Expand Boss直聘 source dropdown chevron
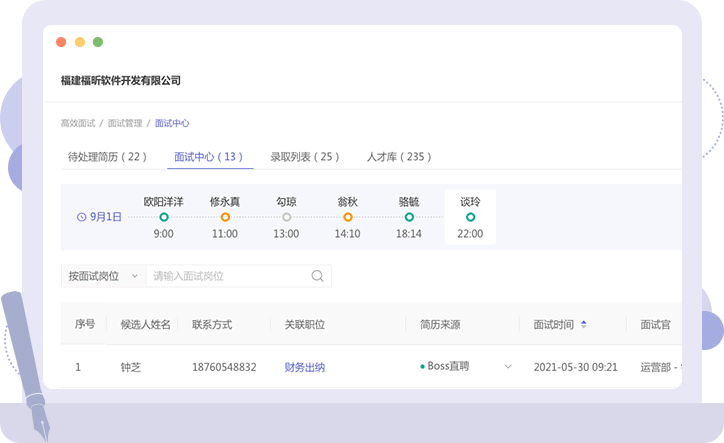This screenshot has width=724, height=443. [x=508, y=367]
